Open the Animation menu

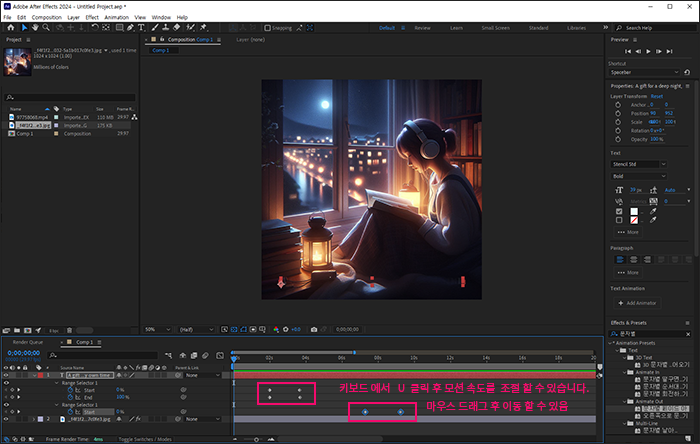[x=117, y=17]
